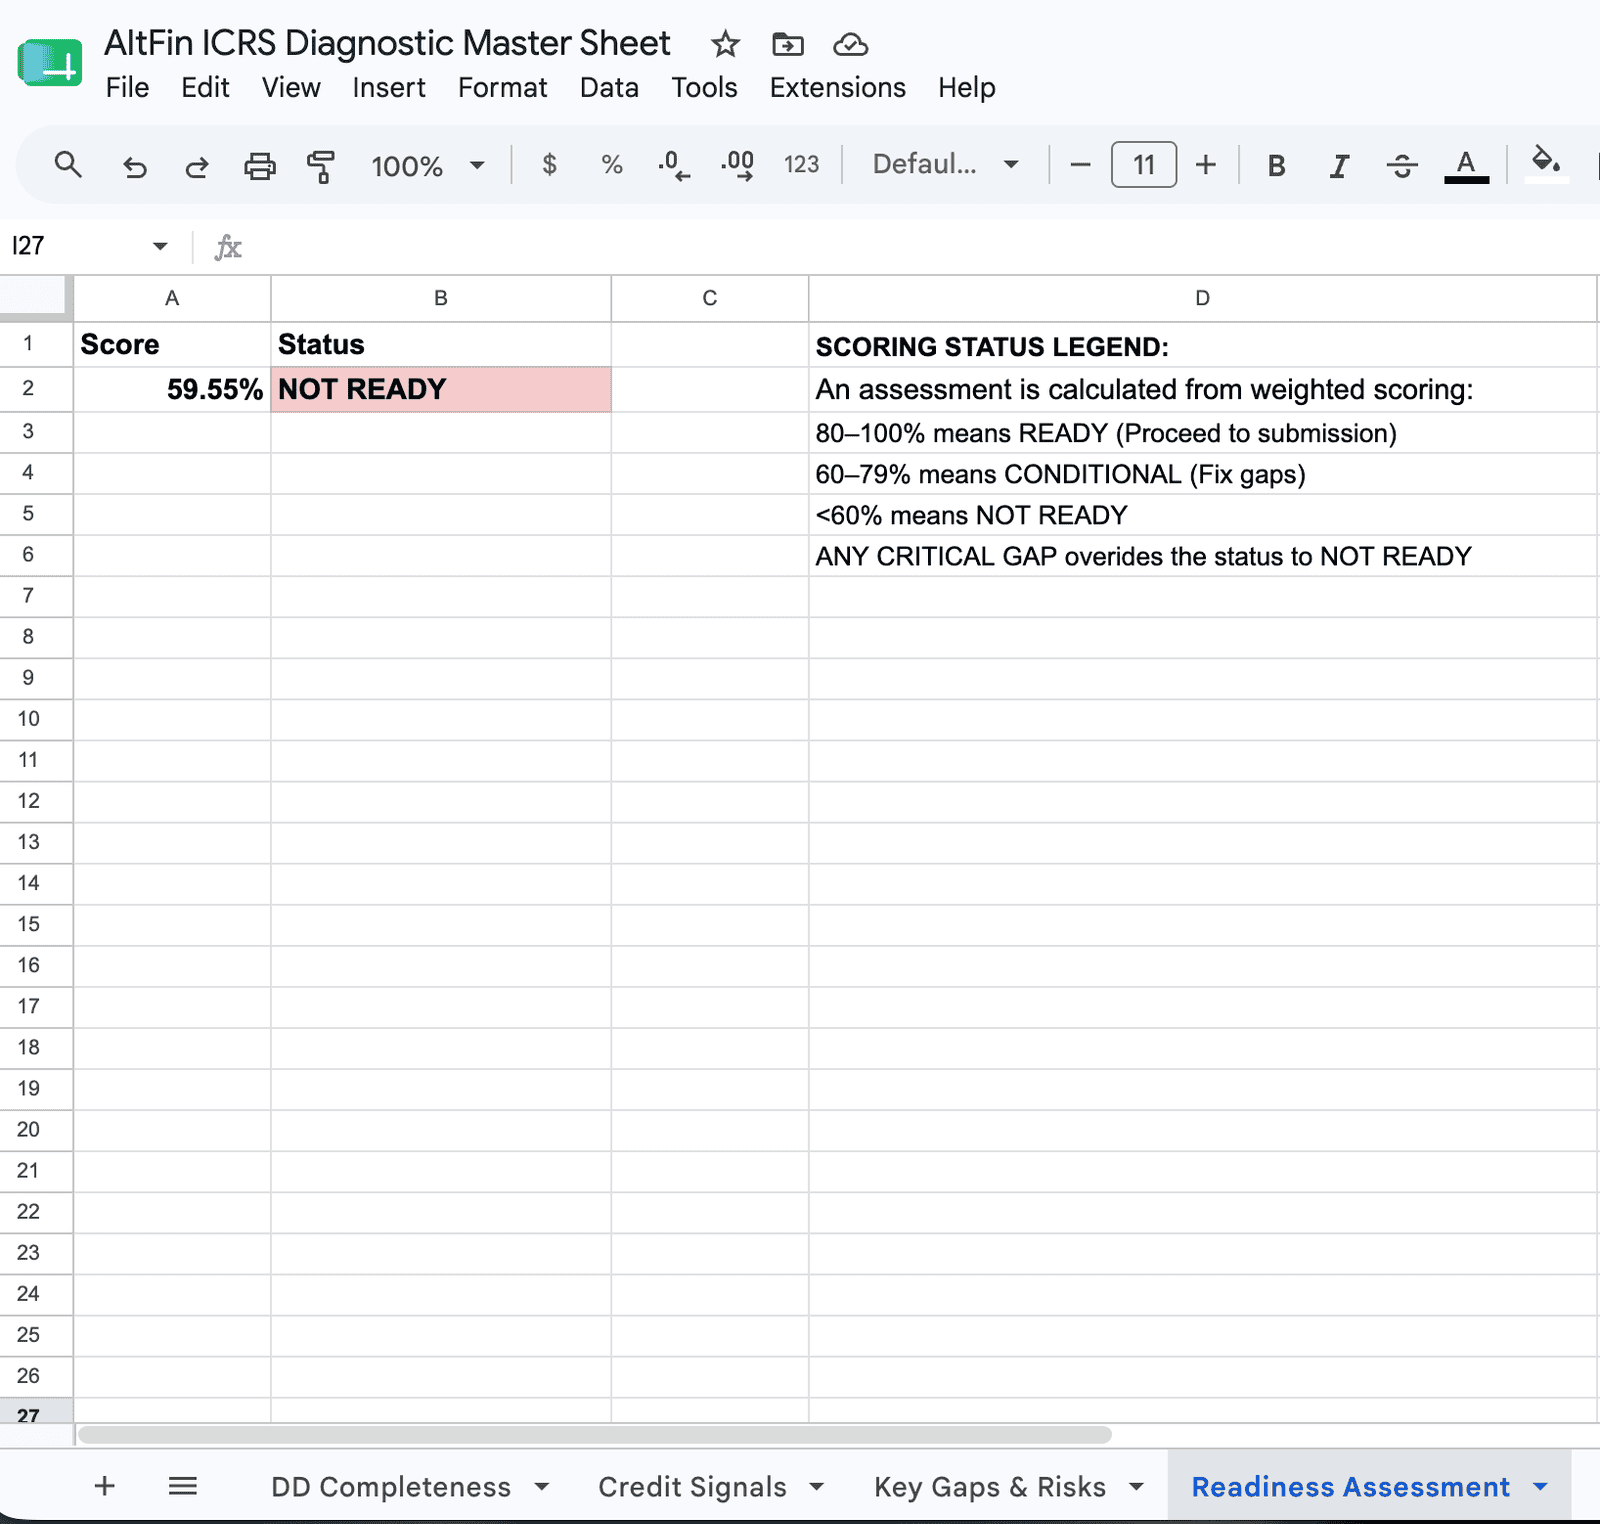
Task: Format as percent
Action: (612, 165)
